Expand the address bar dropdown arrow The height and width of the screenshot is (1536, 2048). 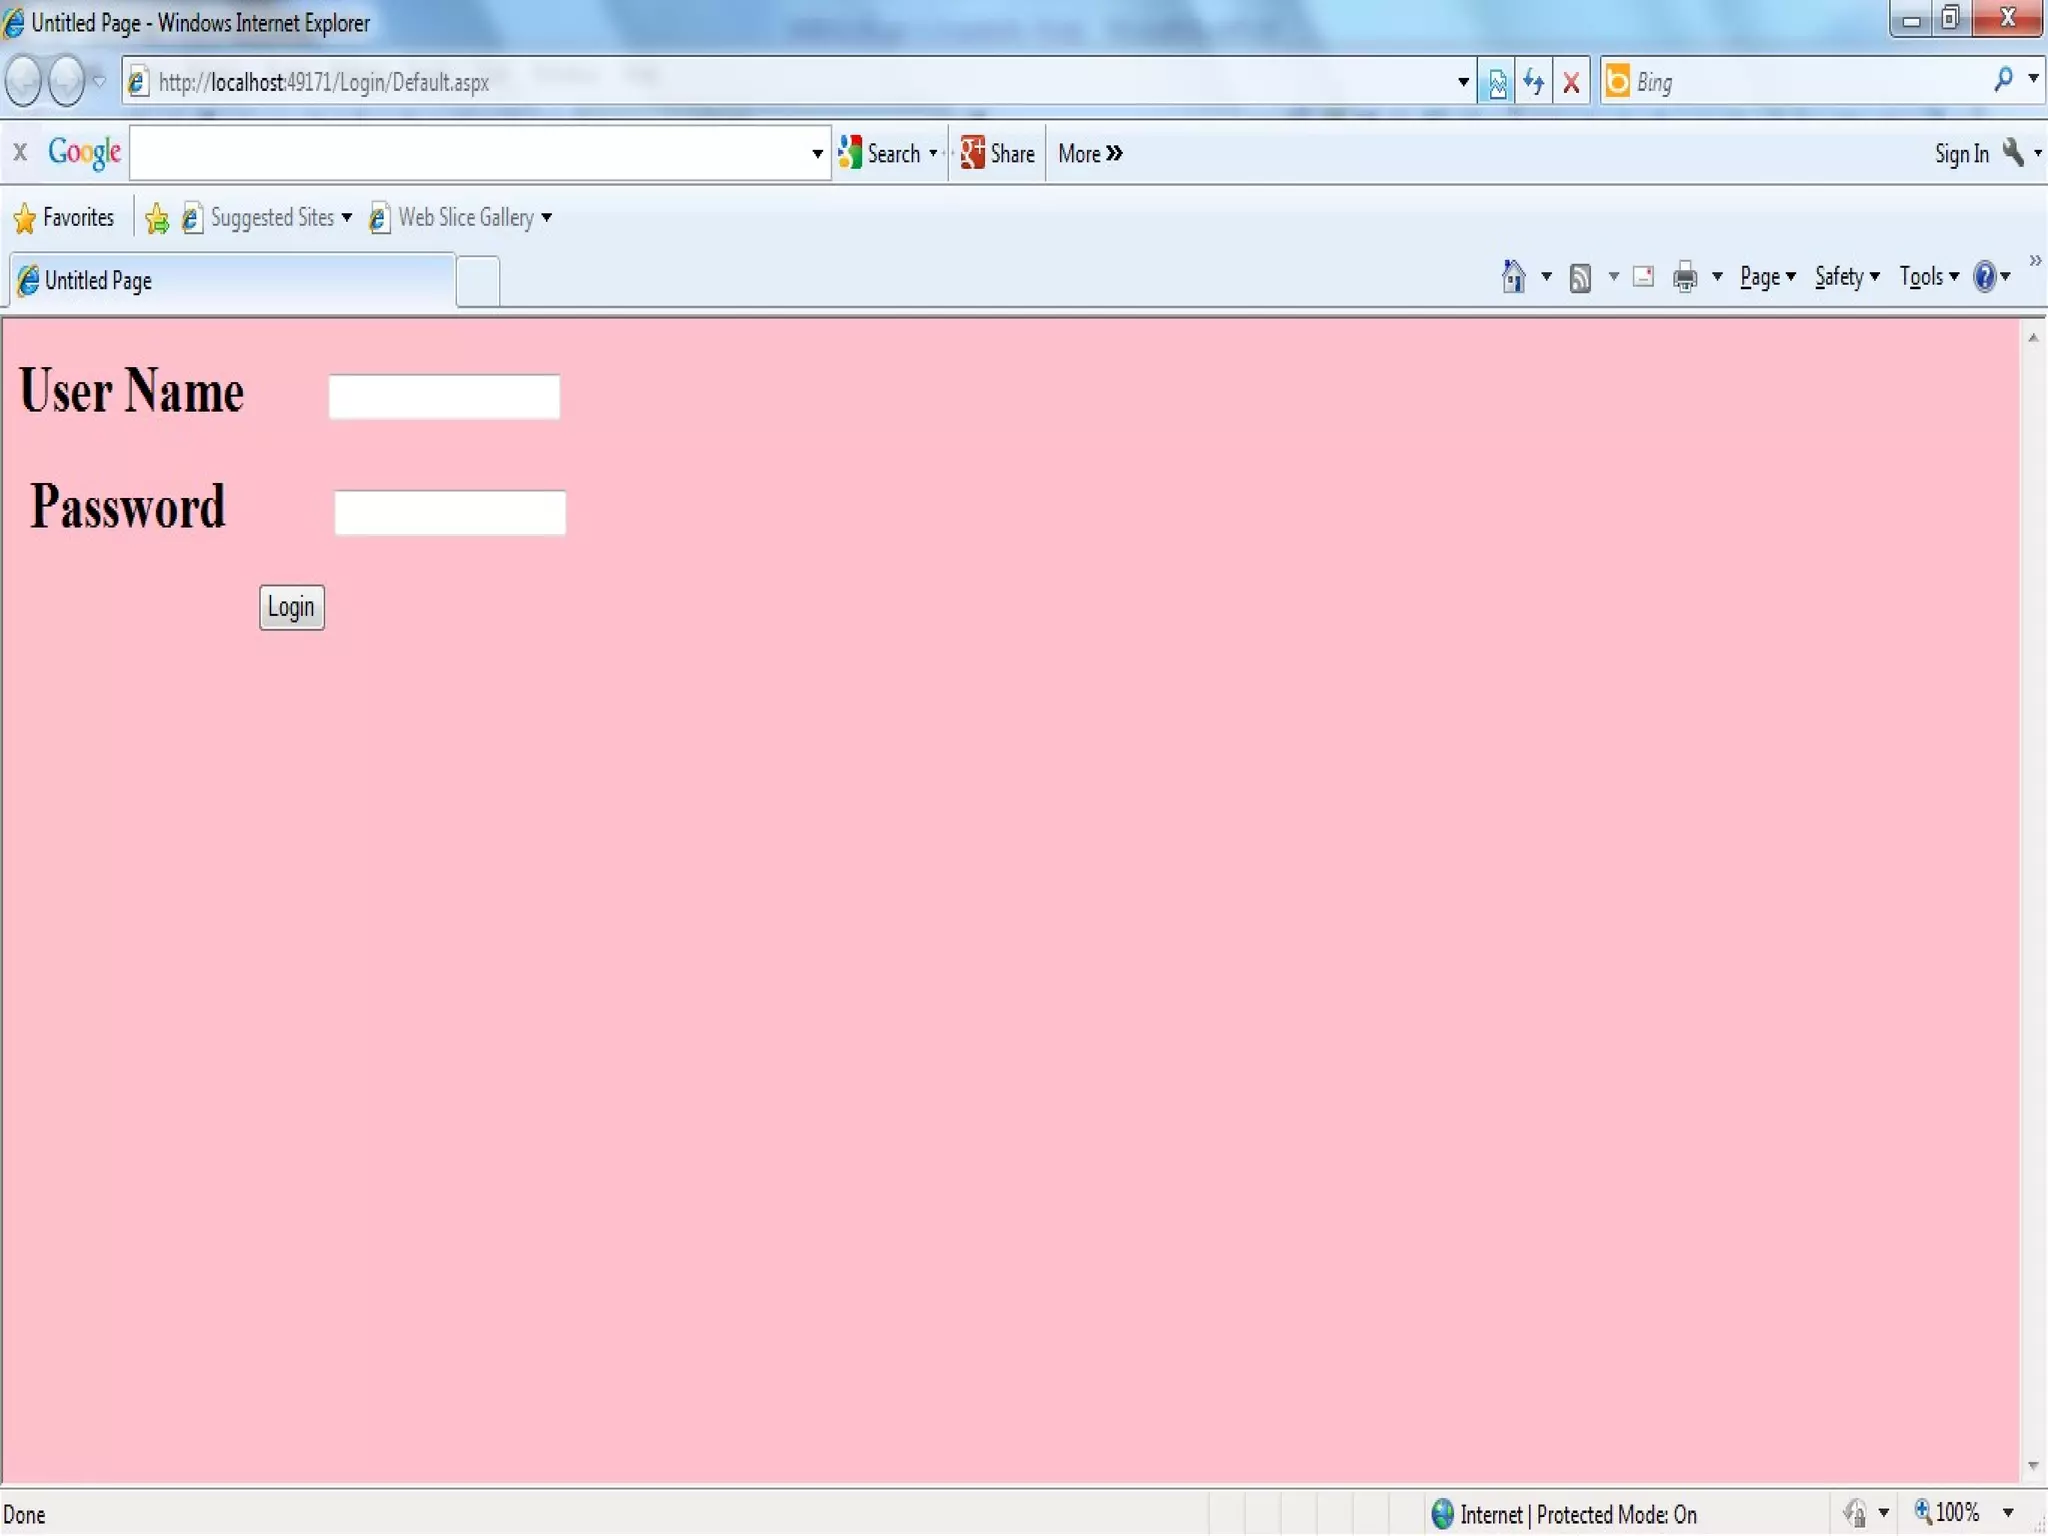(x=1463, y=82)
